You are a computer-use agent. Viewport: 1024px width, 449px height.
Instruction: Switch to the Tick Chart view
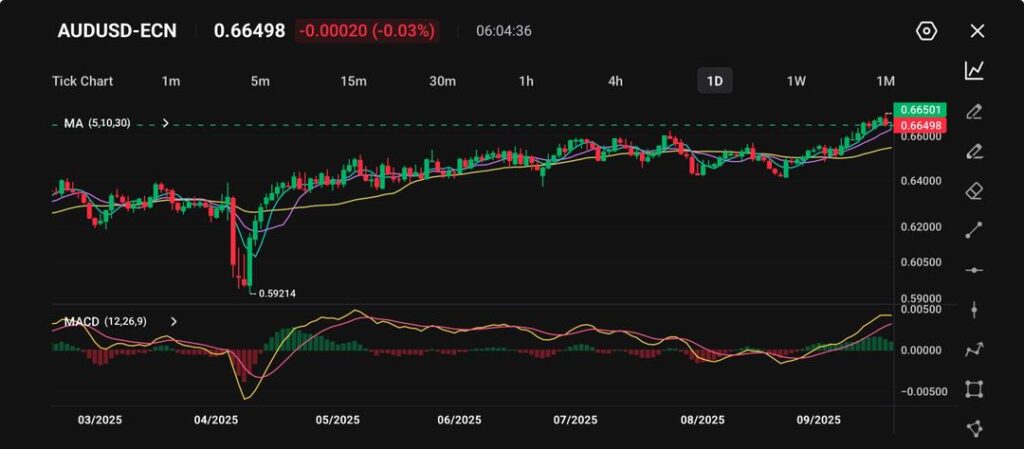point(82,81)
